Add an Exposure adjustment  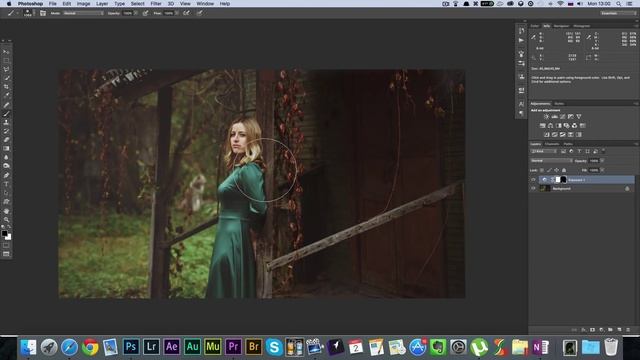coord(571,116)
